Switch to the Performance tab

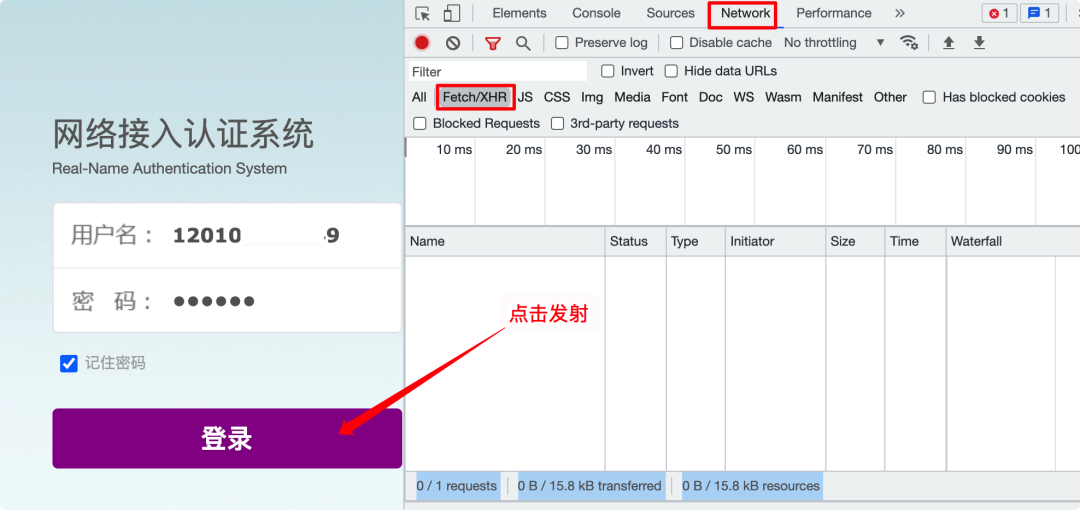833,13
